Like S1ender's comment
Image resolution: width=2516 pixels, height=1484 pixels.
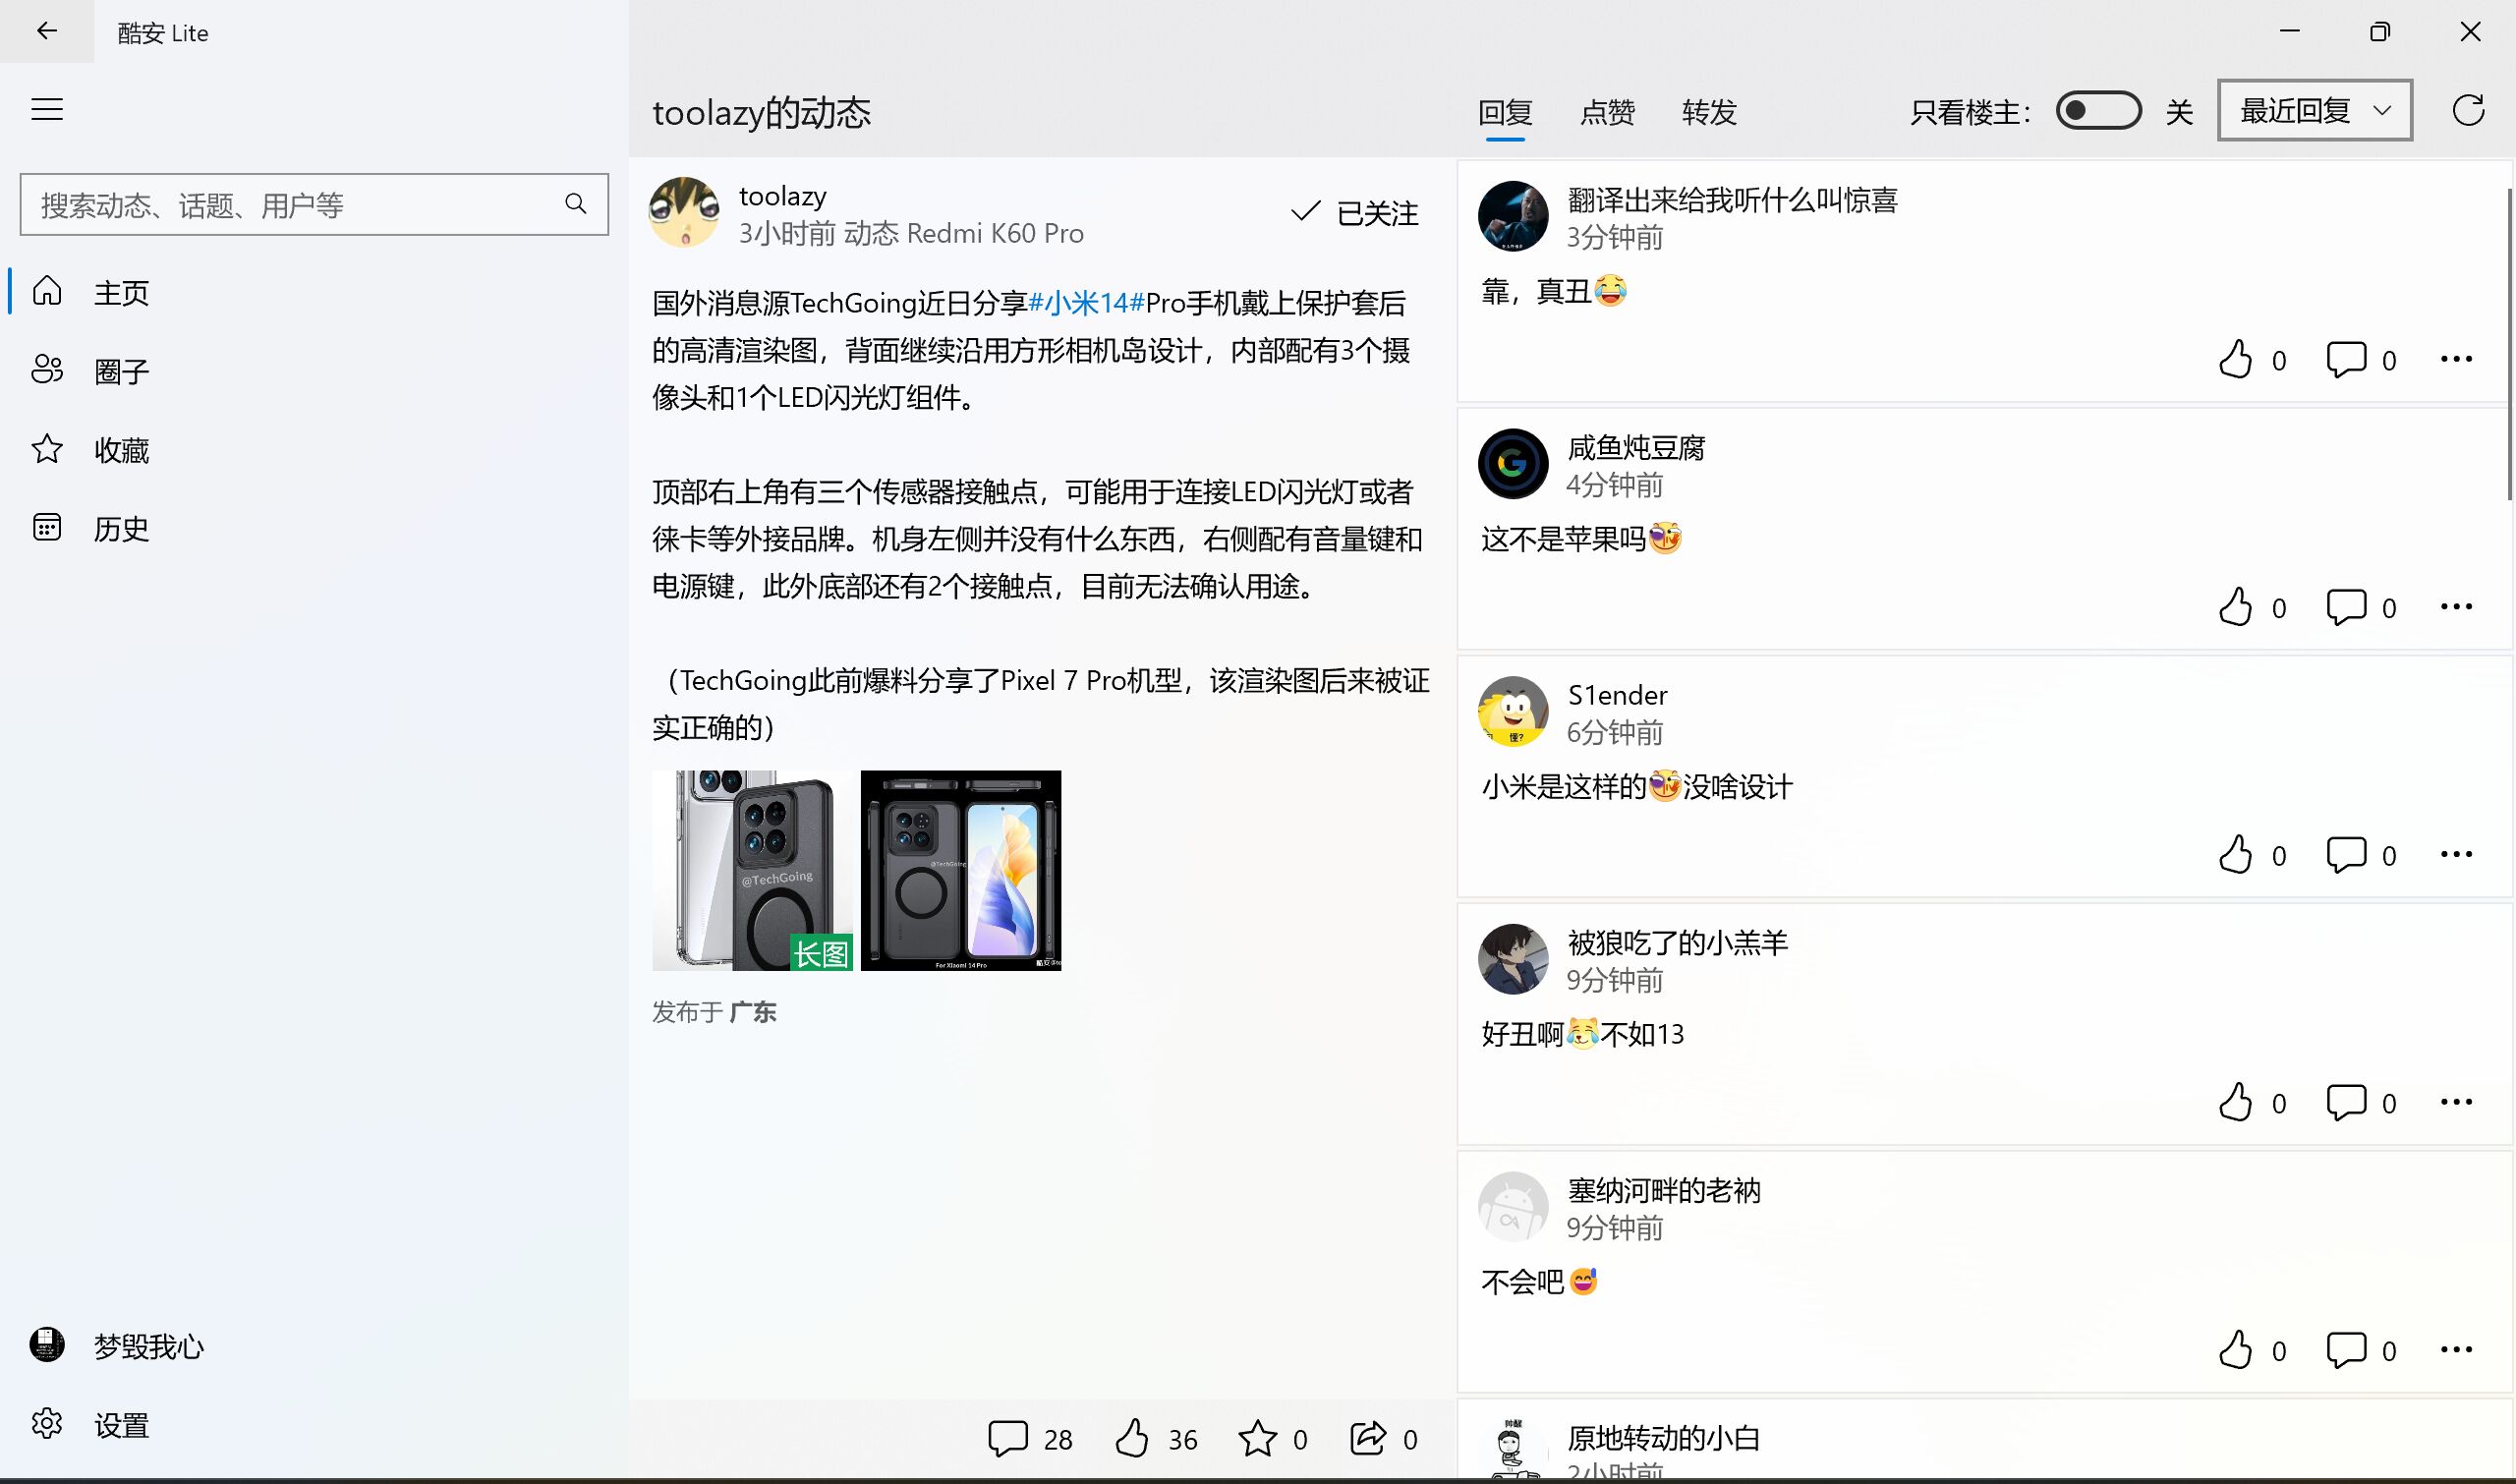pyautogui.click(x=2236, y=855)
